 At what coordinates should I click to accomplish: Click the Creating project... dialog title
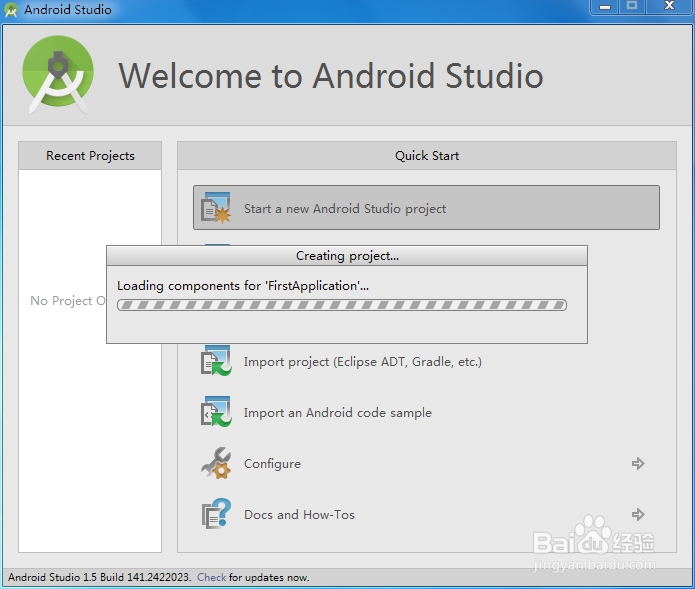coord(347,256)
